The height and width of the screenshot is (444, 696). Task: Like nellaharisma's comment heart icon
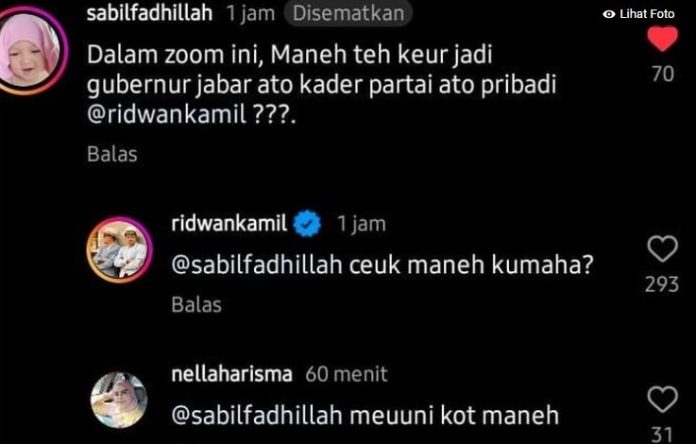coord(662,400)
